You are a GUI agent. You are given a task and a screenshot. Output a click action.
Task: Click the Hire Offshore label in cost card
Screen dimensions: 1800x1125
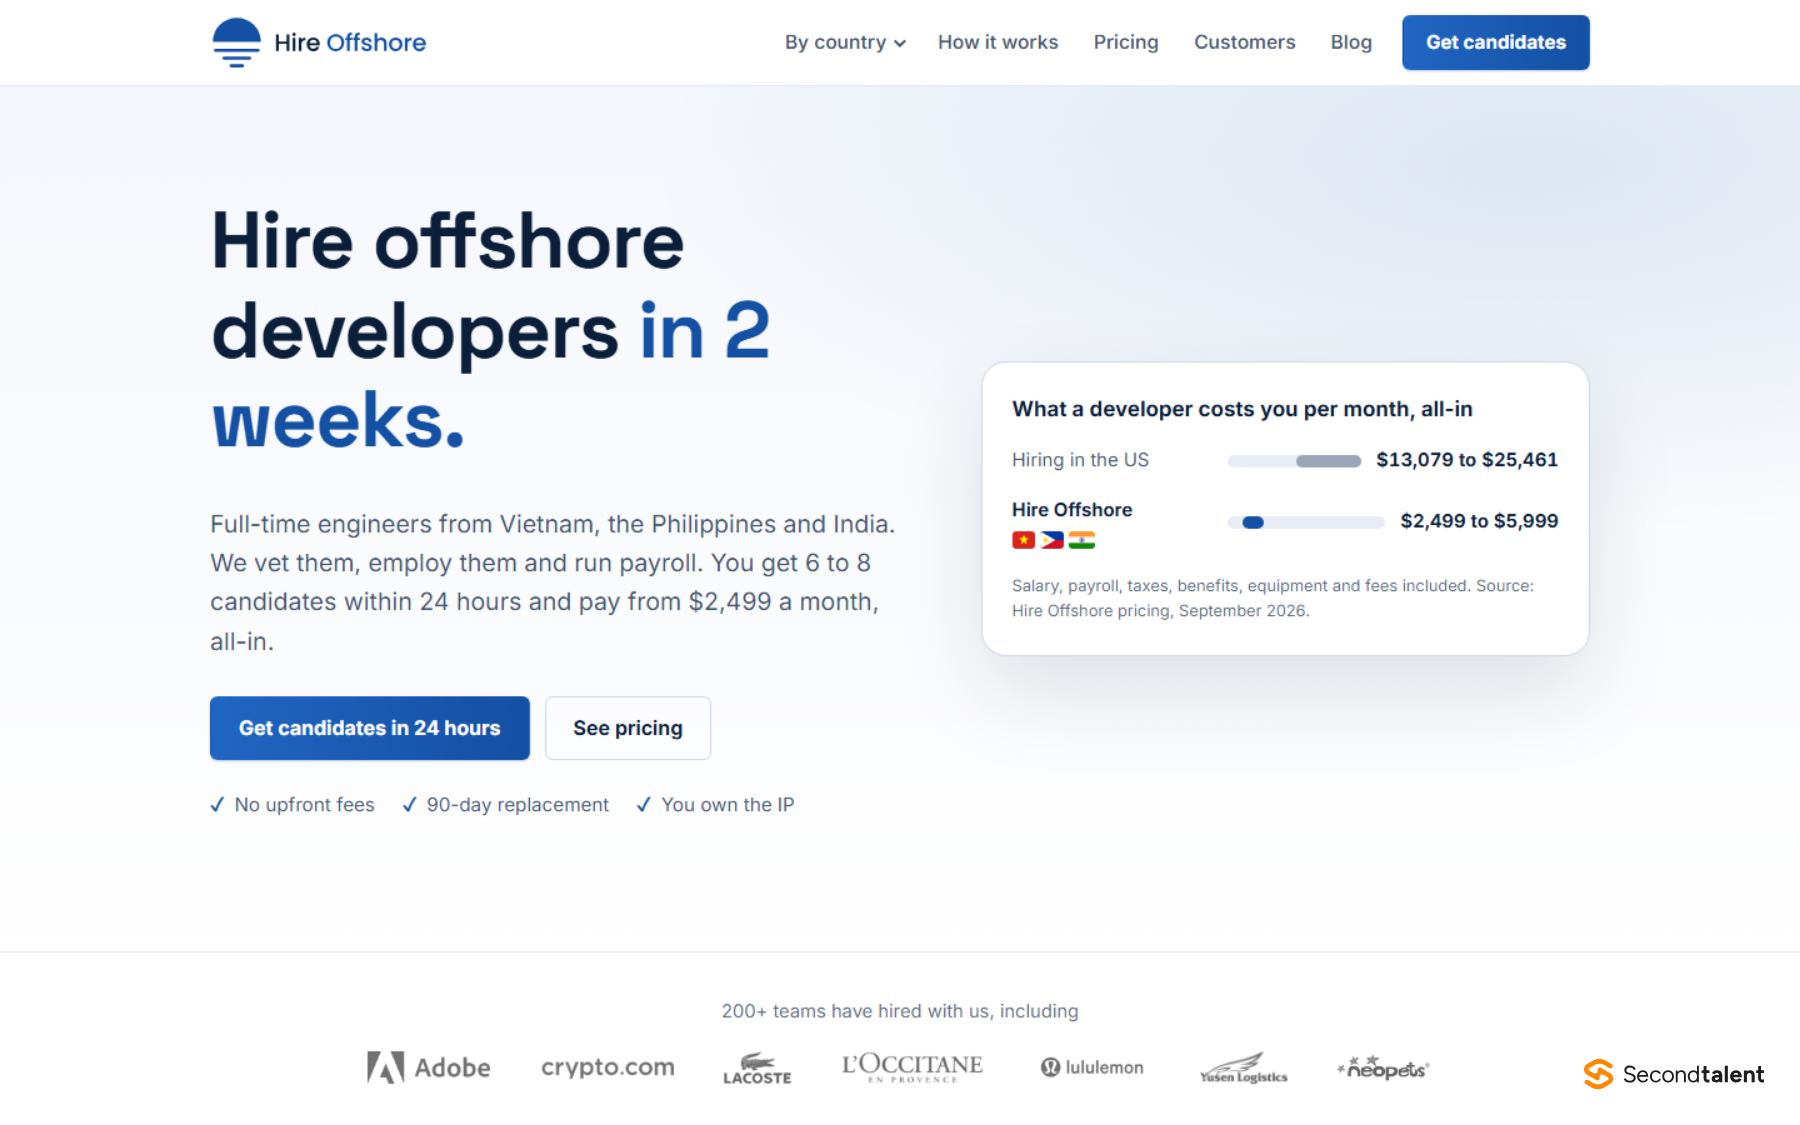coord(1072,510)
